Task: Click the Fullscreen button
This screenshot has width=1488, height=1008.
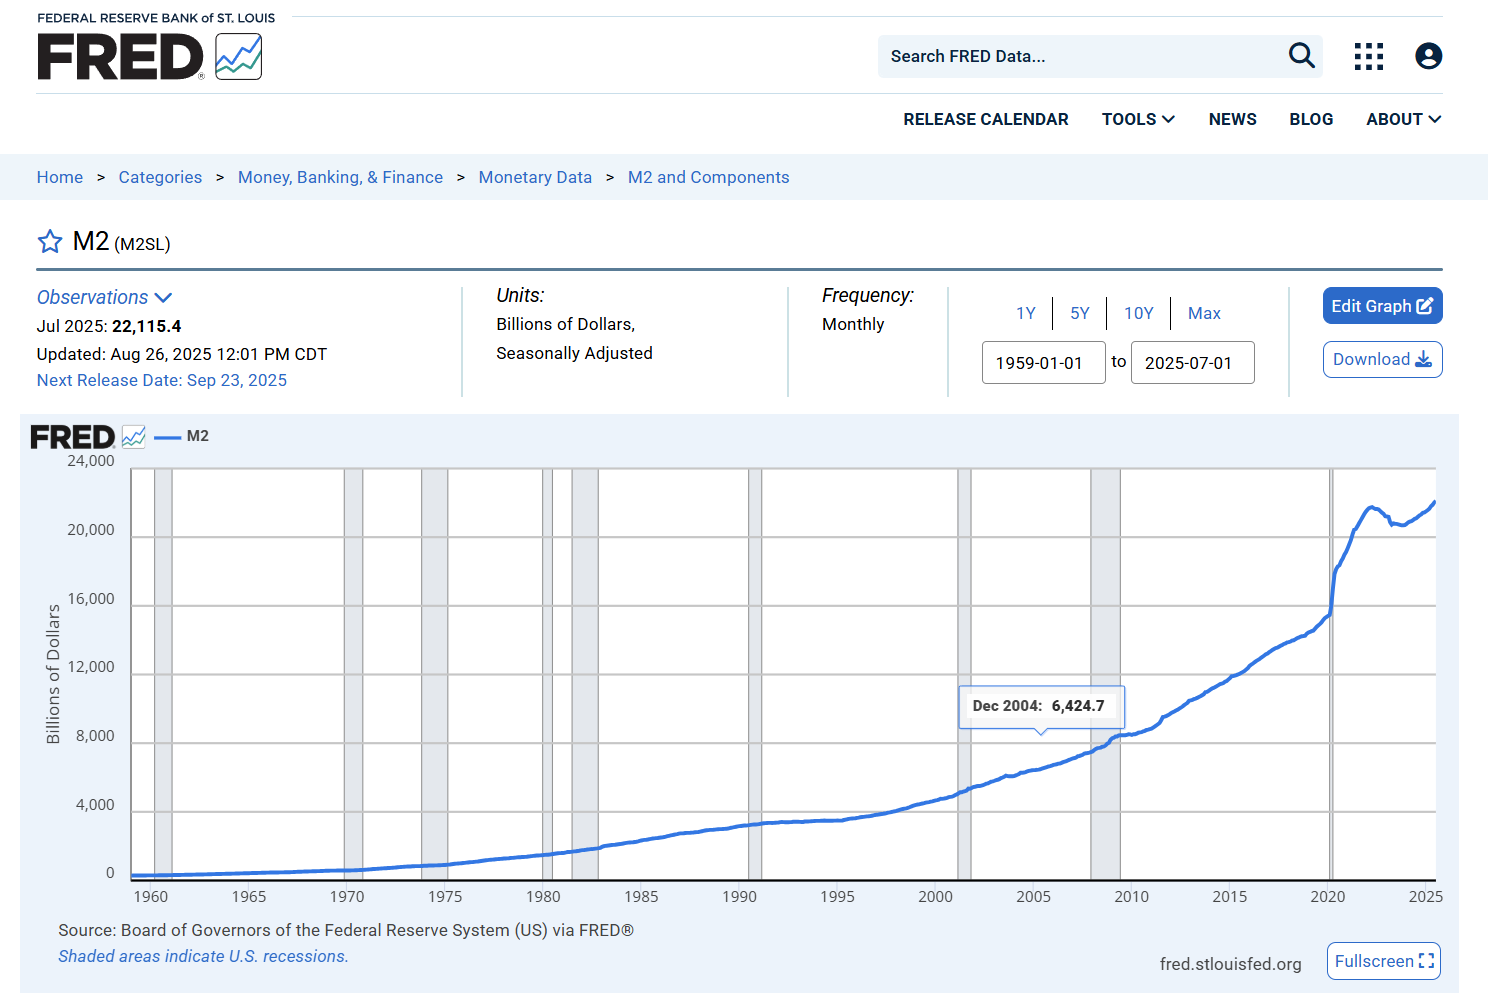Action: coord(1384,961)
